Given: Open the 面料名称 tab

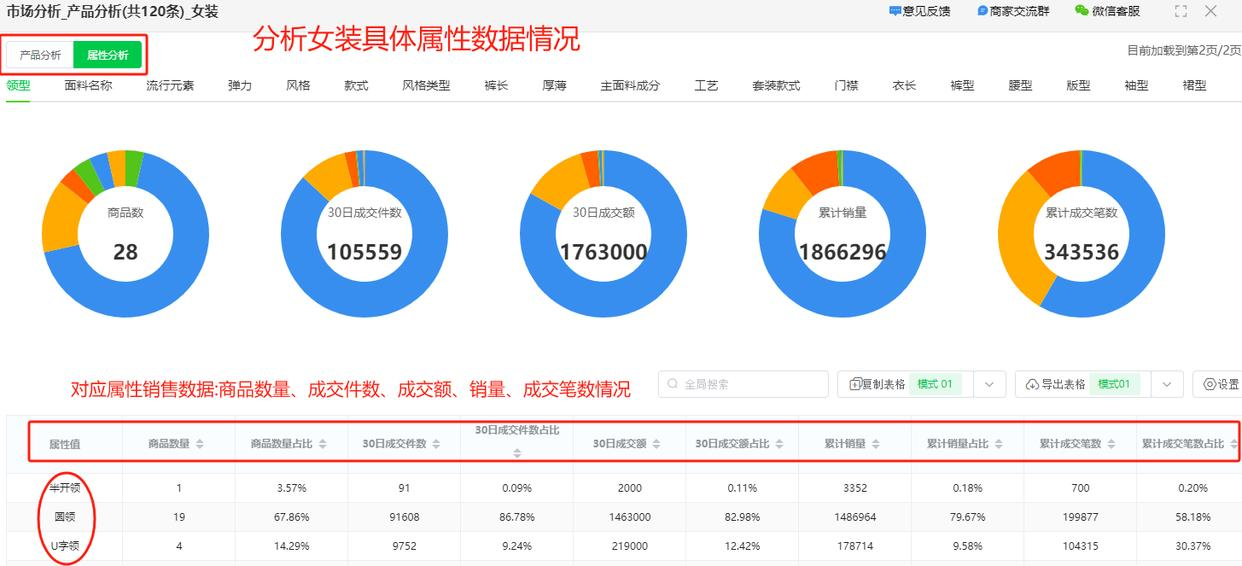Looking at the screenshot, I should point(88,86).
